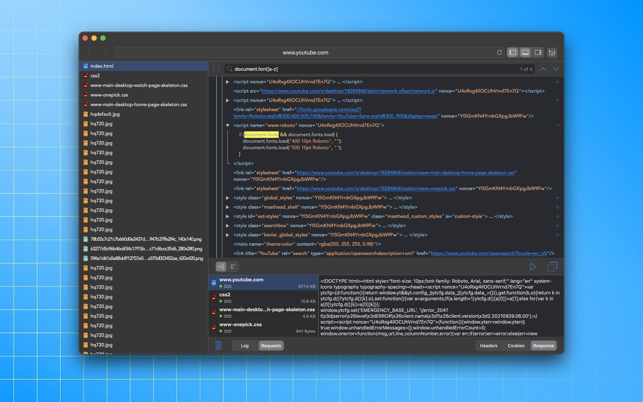643x402 pixels.
Task: Click the plus icon on the kevlar_global_styles row
Action: 557,235
